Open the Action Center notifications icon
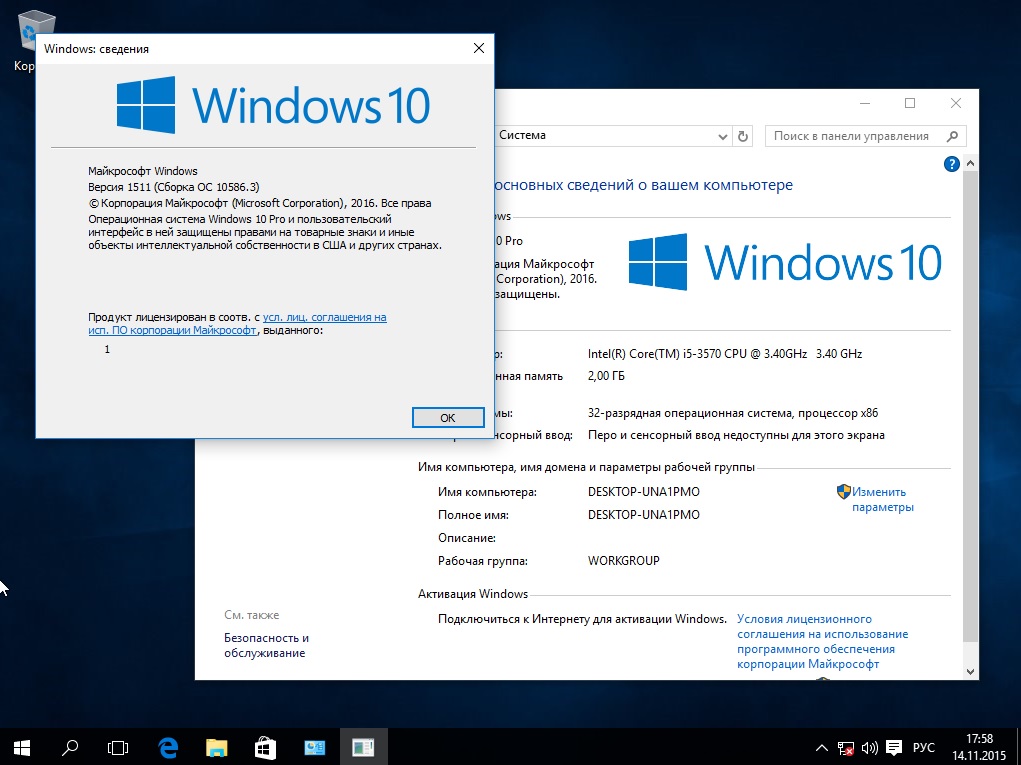This screenshot has height=765, width=1021. point(895,748)
